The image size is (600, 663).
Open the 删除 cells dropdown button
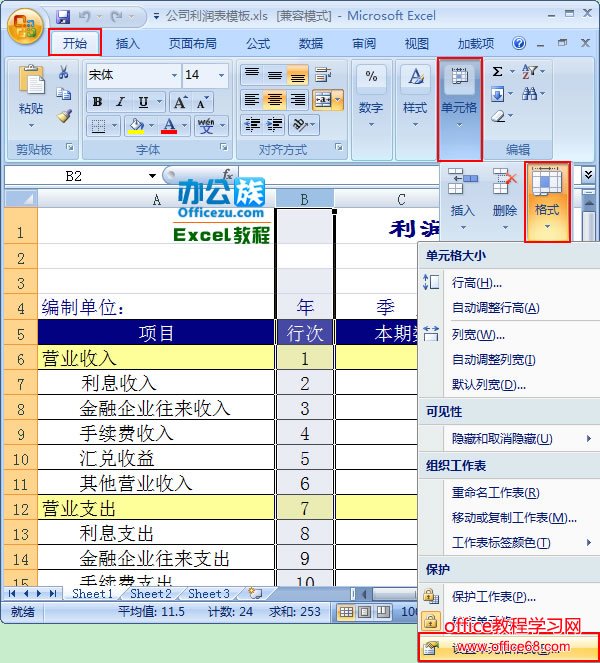click(x=505, y=199)
